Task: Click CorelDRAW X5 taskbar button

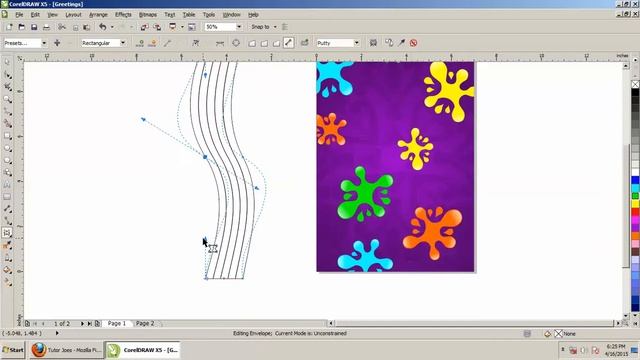Action: coord(143,350)
